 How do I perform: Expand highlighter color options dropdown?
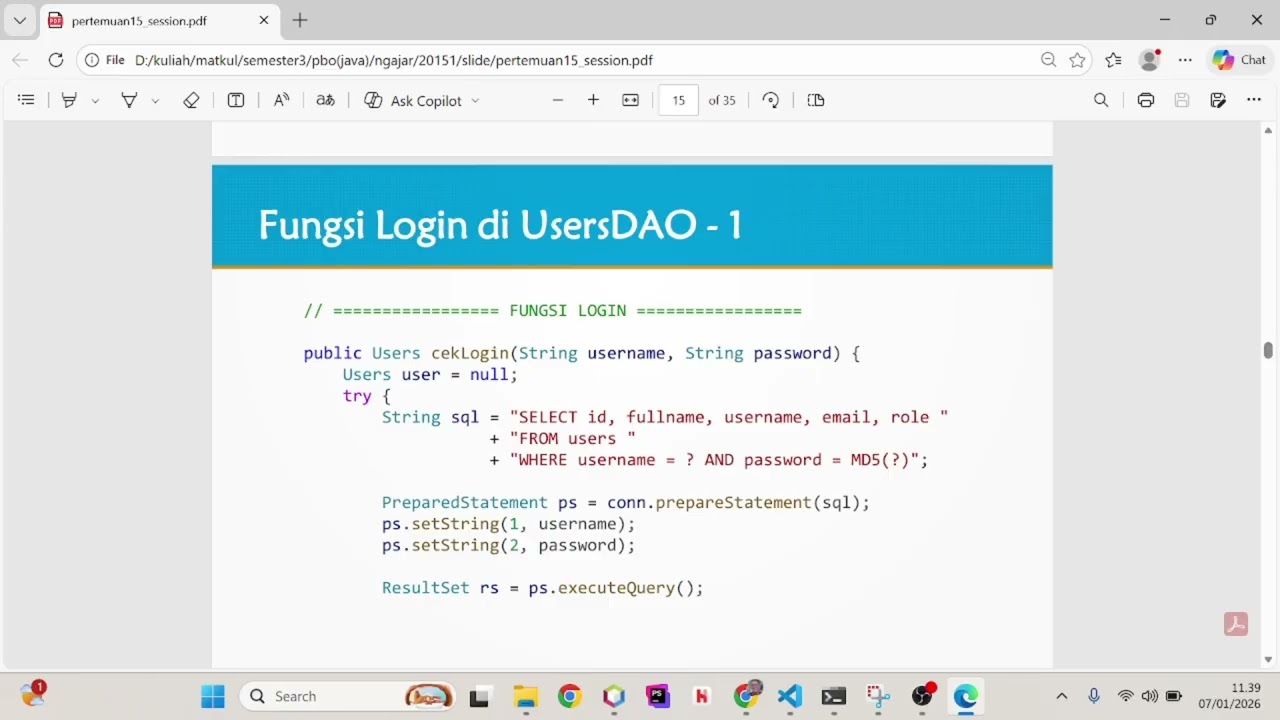point(95,101)
